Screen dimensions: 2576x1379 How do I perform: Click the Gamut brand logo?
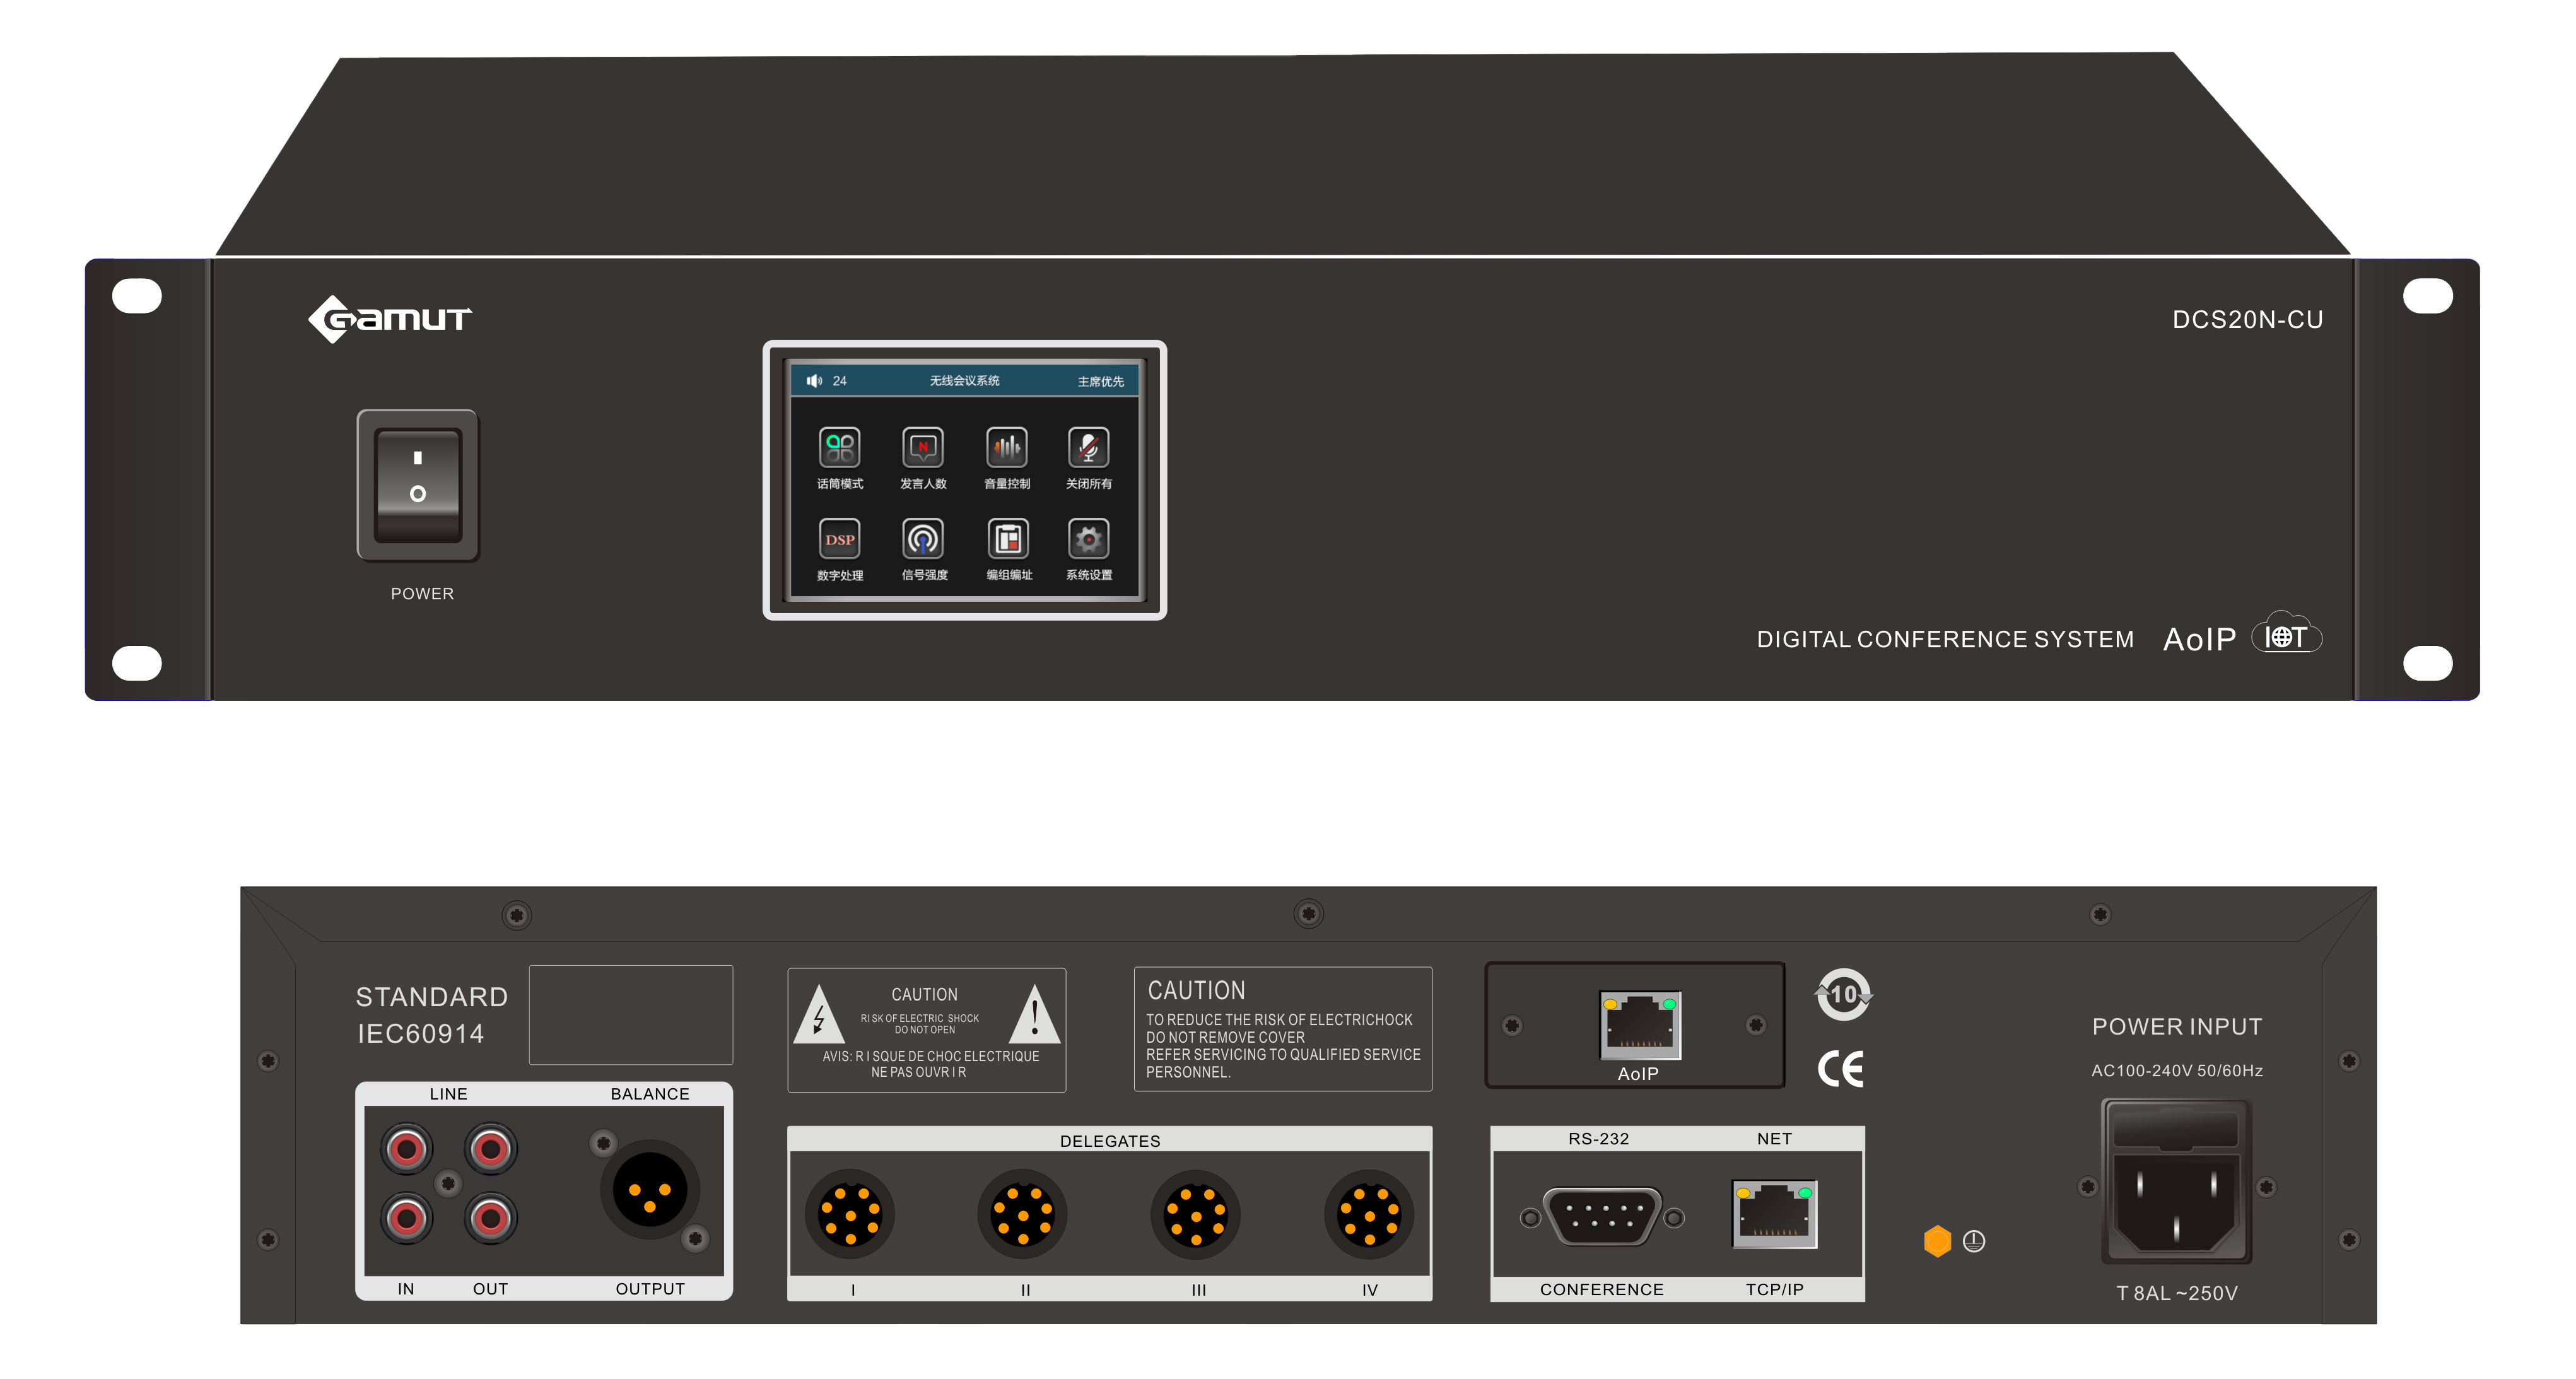click(390, 319)
